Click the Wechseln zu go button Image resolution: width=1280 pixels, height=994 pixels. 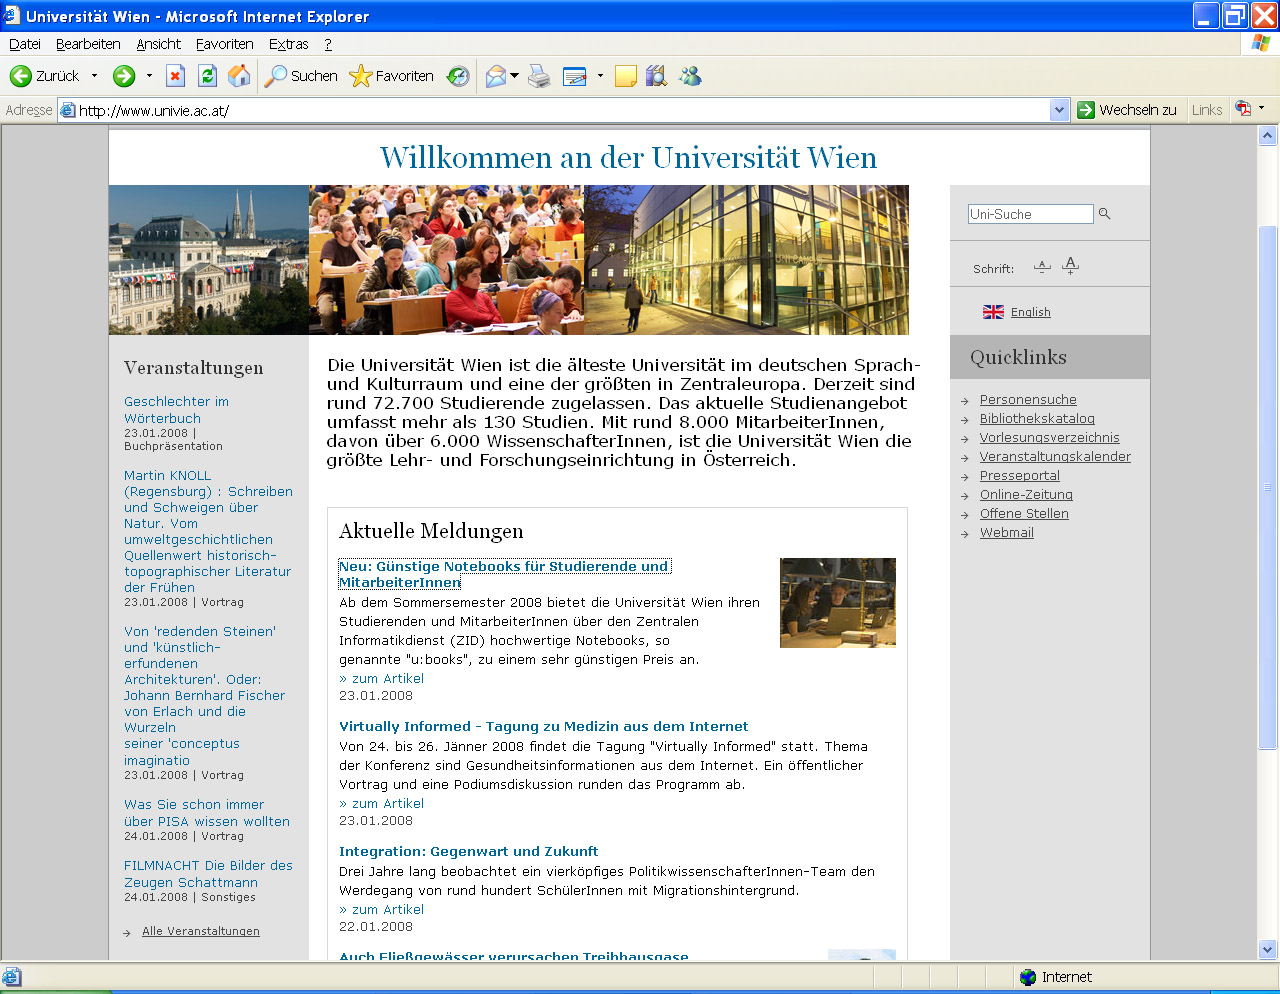pyautogui.click(x=1127, y=110)
